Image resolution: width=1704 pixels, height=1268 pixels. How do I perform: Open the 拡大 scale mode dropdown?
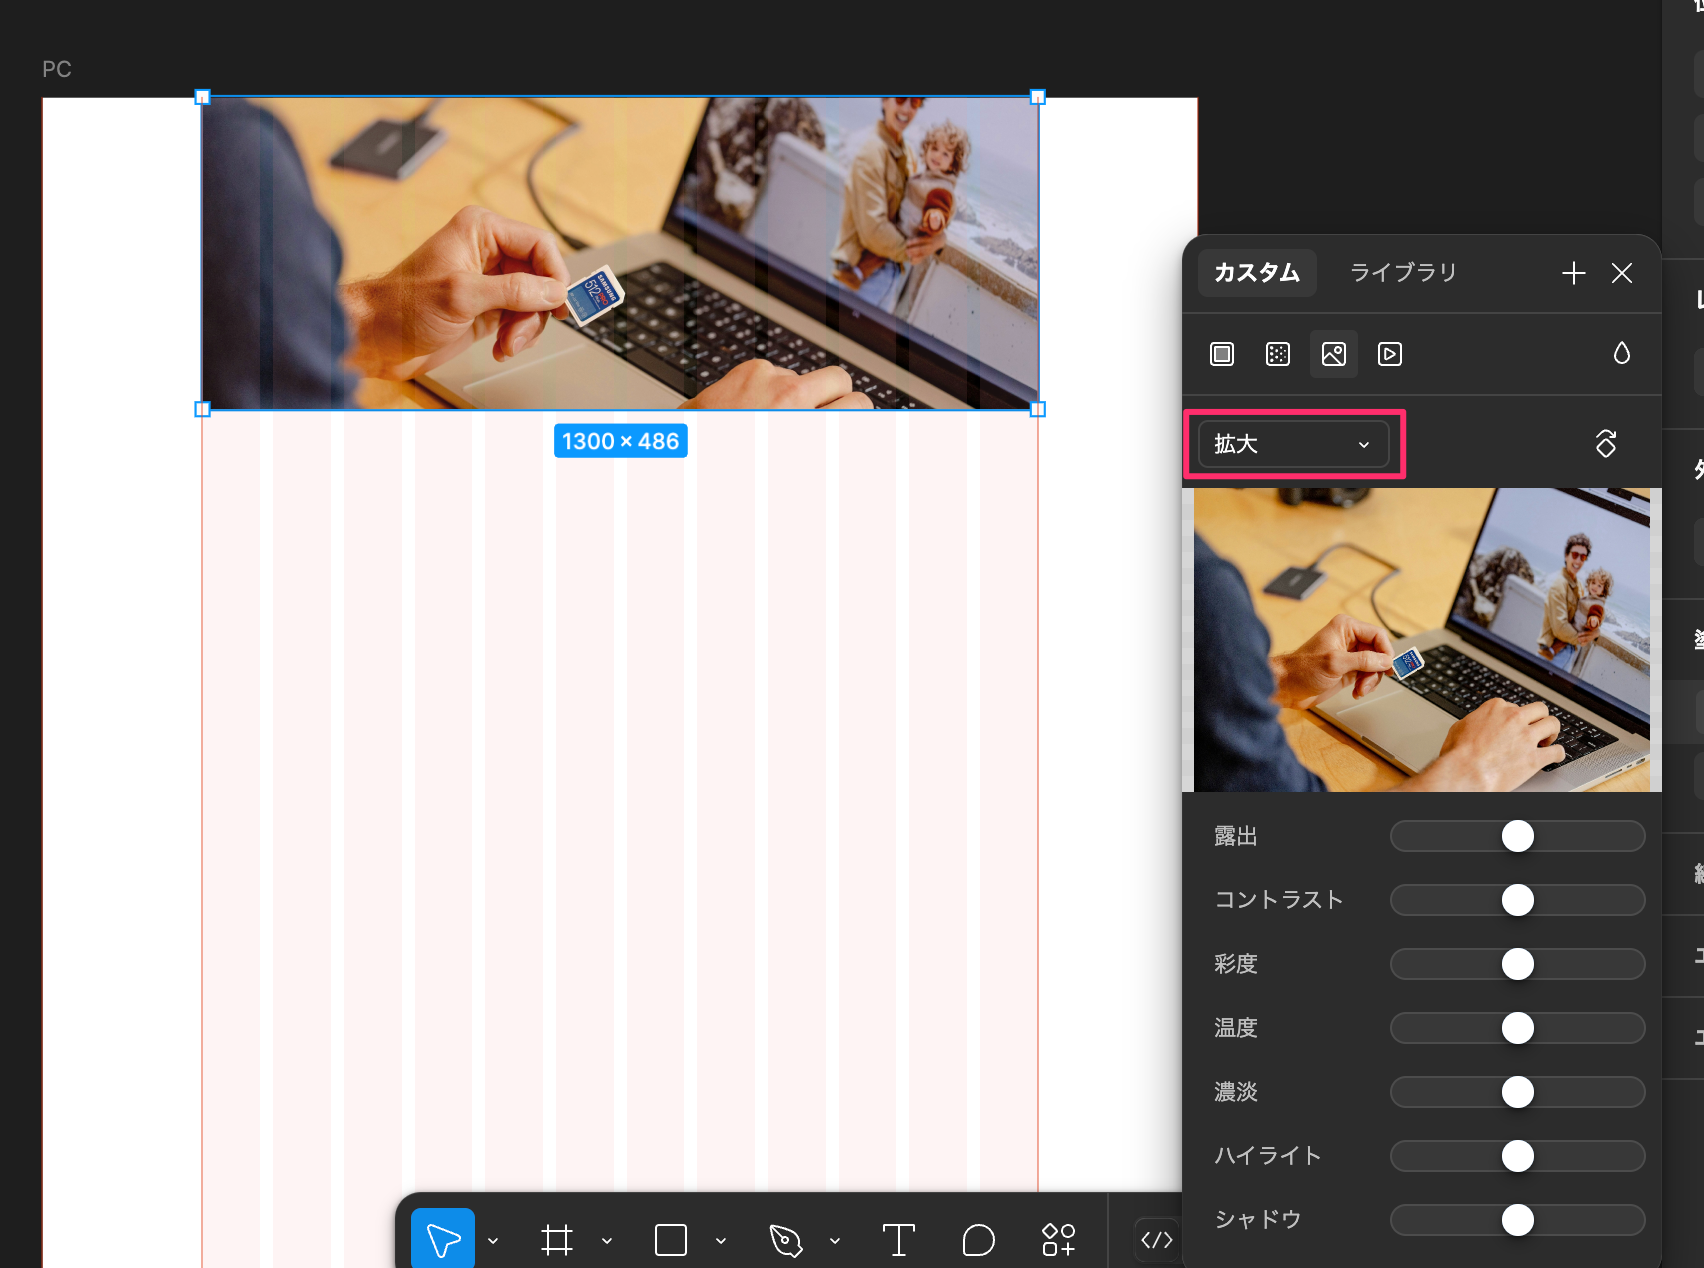[1293, 444]
